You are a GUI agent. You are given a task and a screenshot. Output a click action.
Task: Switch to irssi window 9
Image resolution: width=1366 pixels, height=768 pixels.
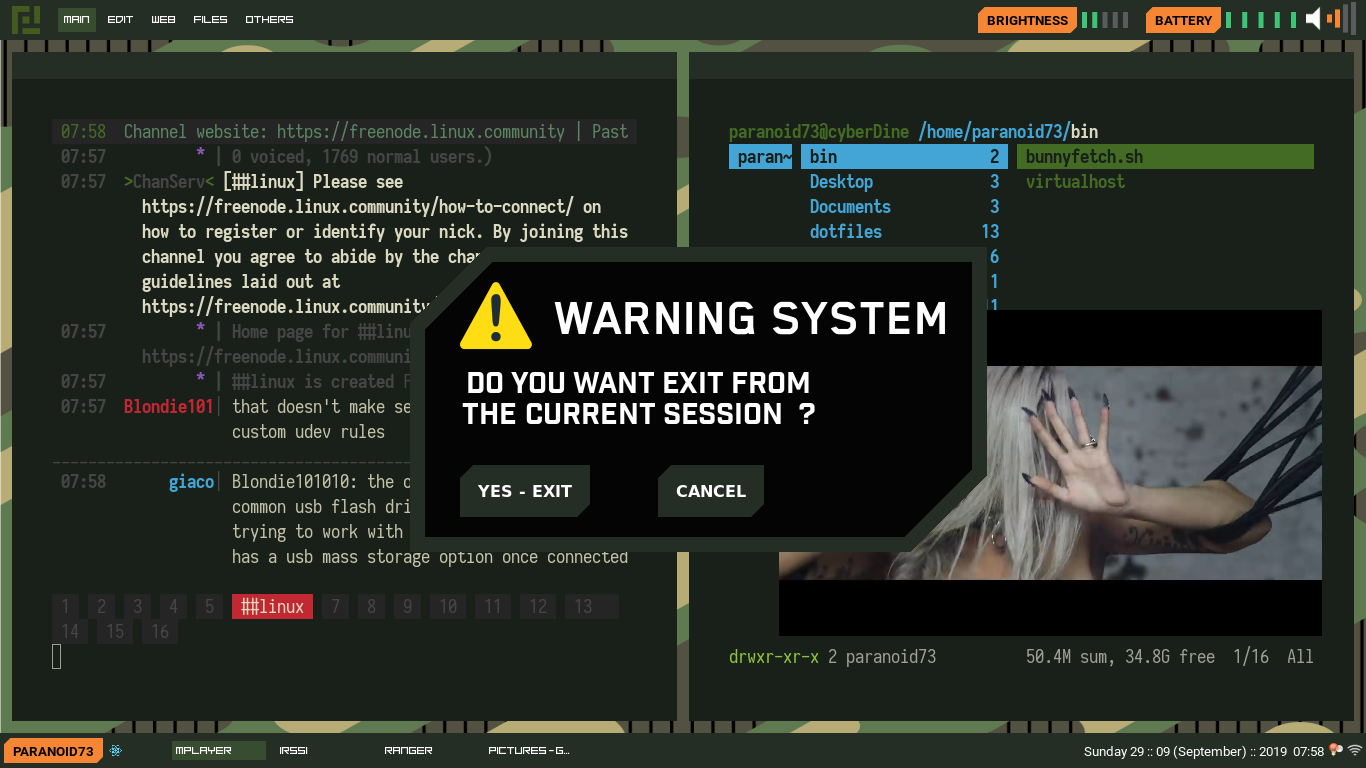(408, 606)
